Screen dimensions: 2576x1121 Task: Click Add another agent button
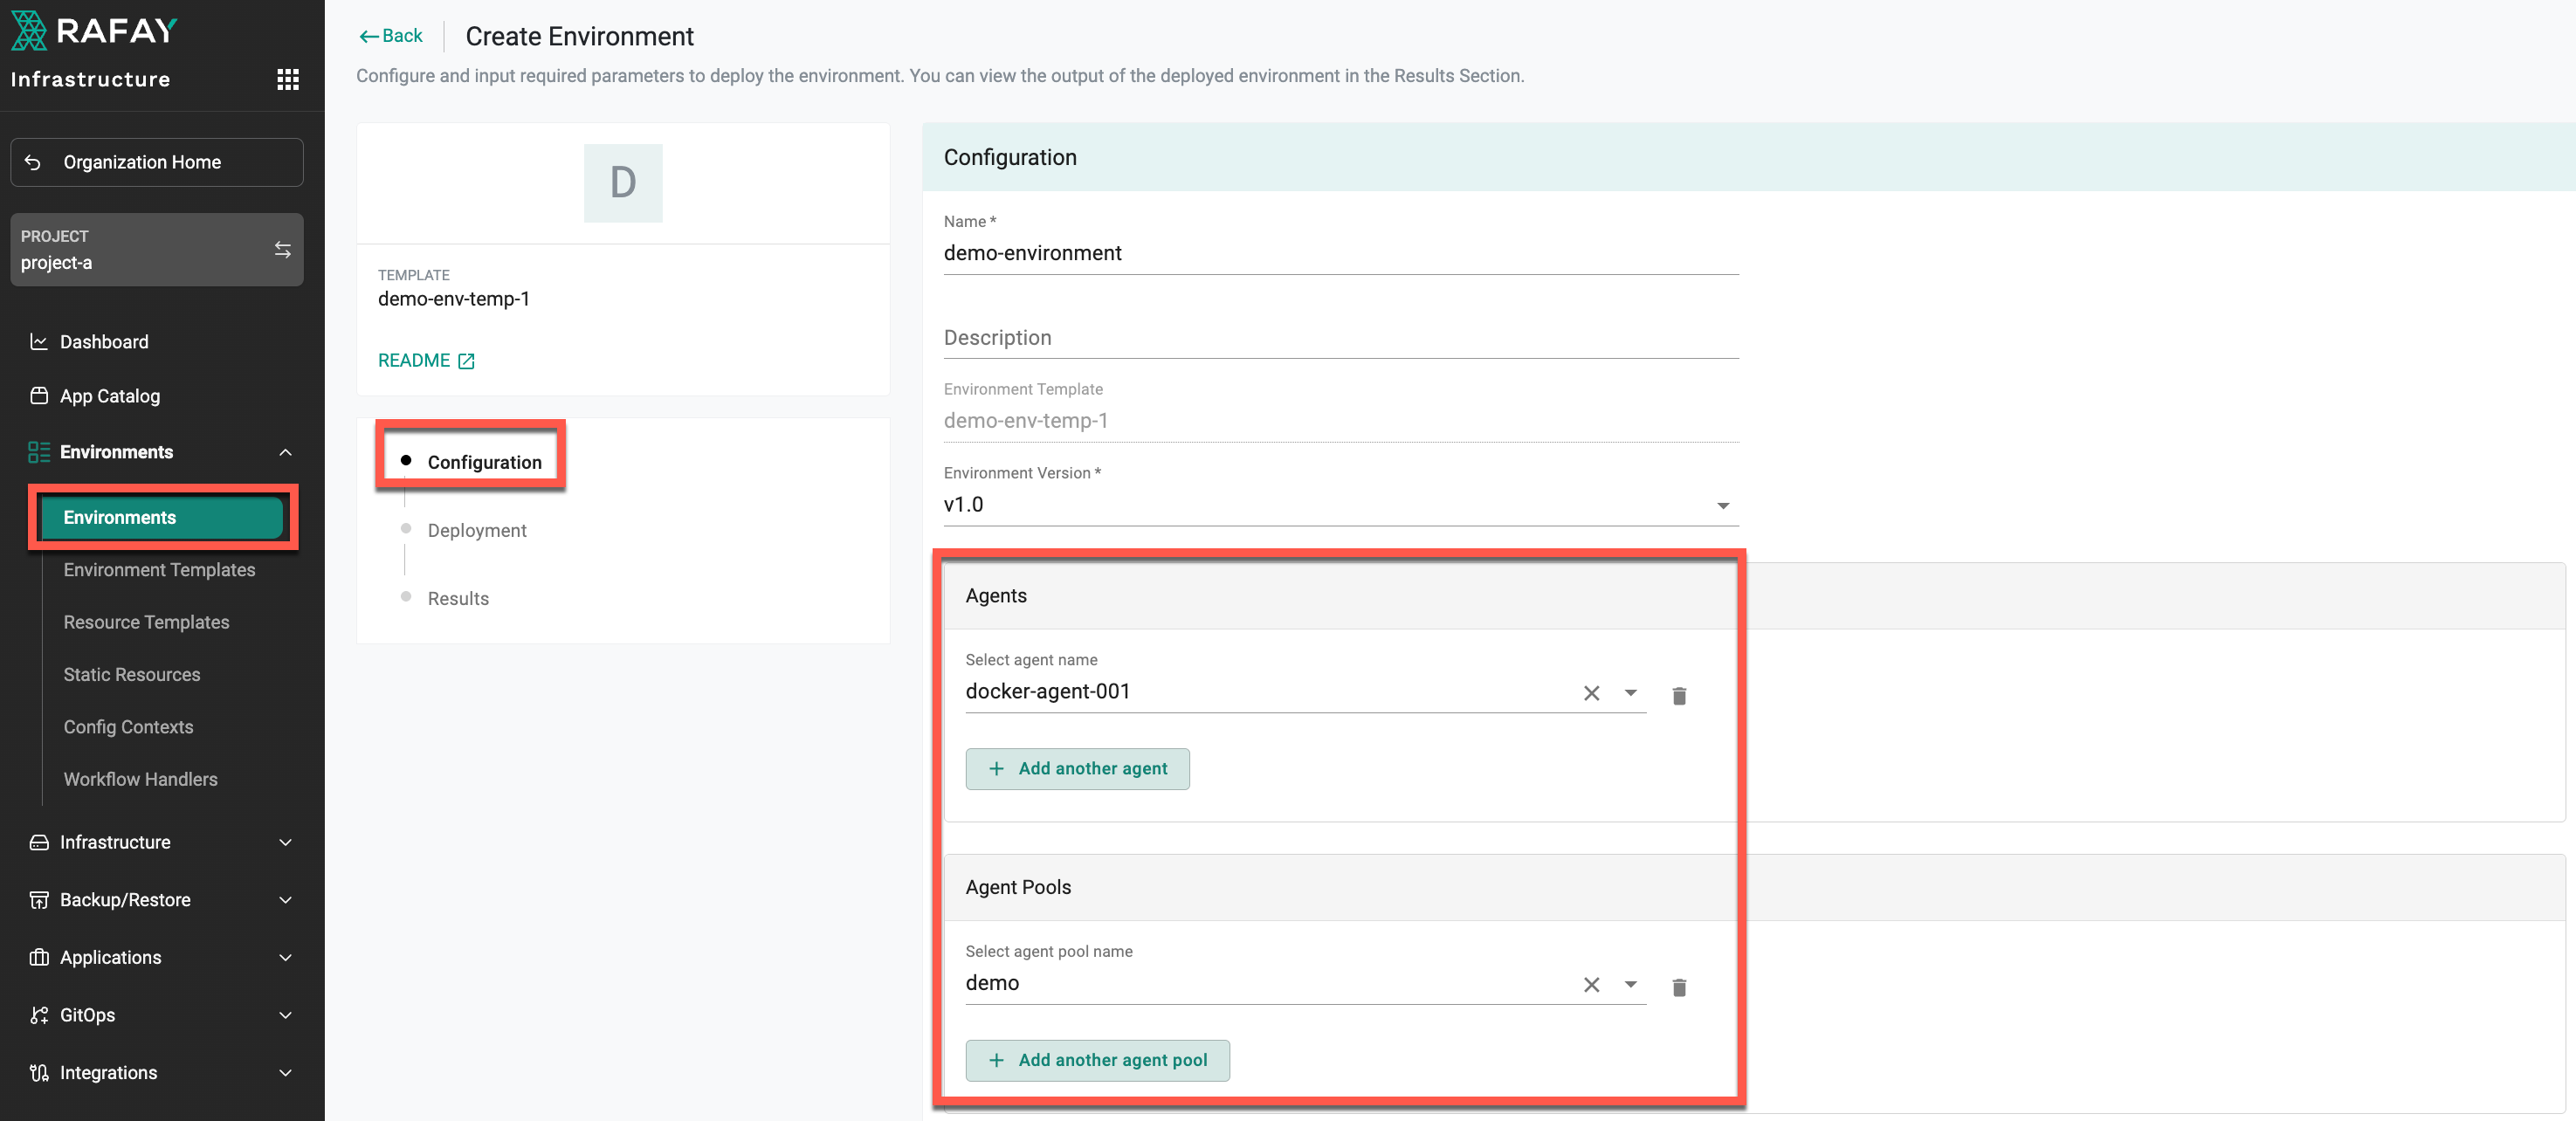pyautogui.click(x=1077, y=769)
